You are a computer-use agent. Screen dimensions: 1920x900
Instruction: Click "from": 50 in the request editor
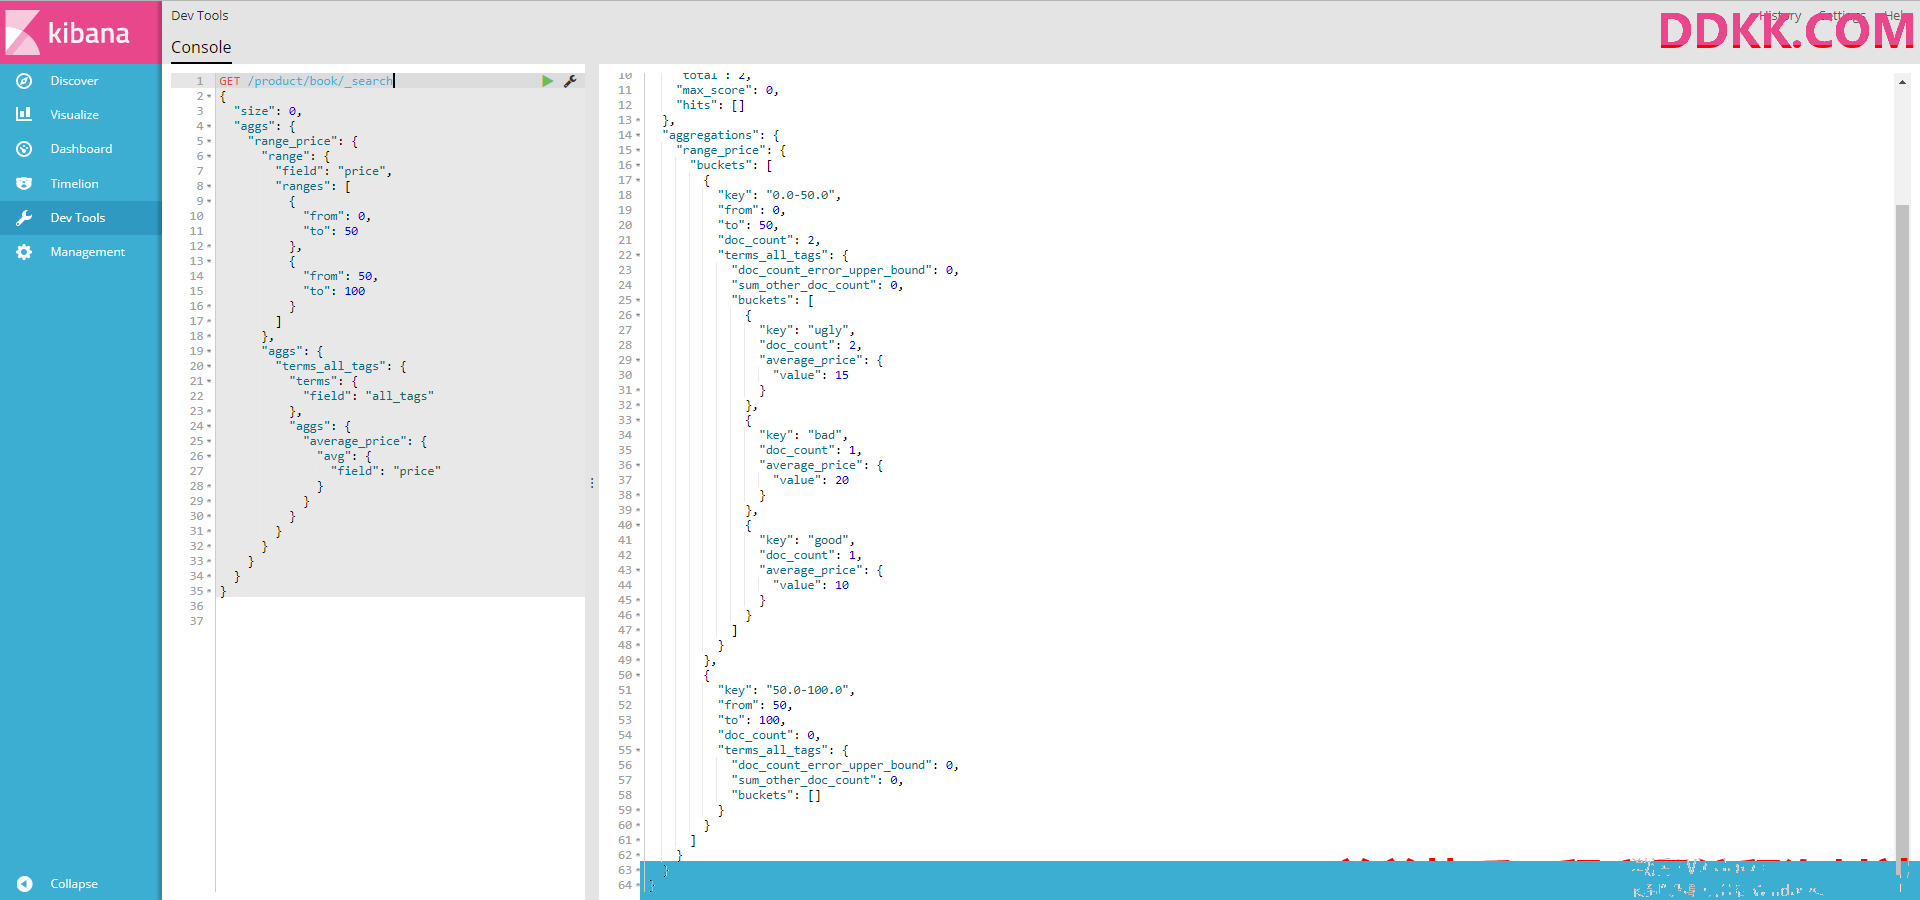[x=341, y=276]
